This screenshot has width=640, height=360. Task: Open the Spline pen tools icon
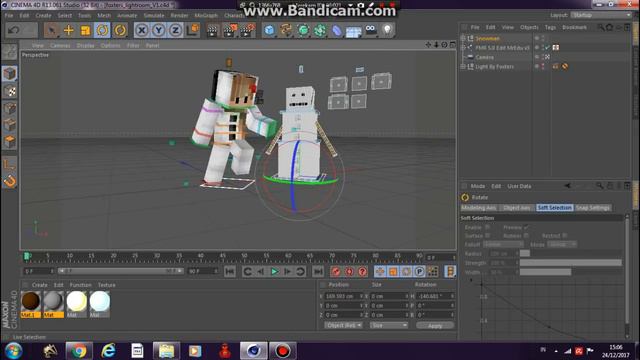click(286, 30)
